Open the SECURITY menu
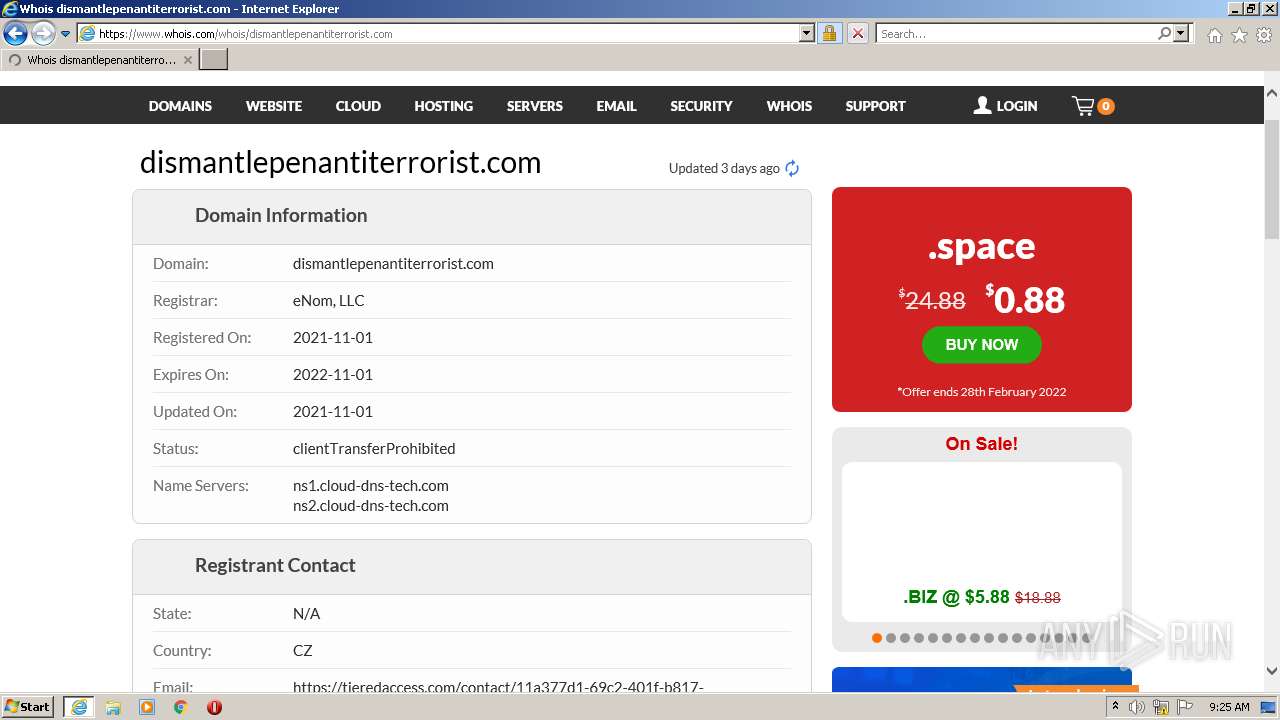 (701, 106)
